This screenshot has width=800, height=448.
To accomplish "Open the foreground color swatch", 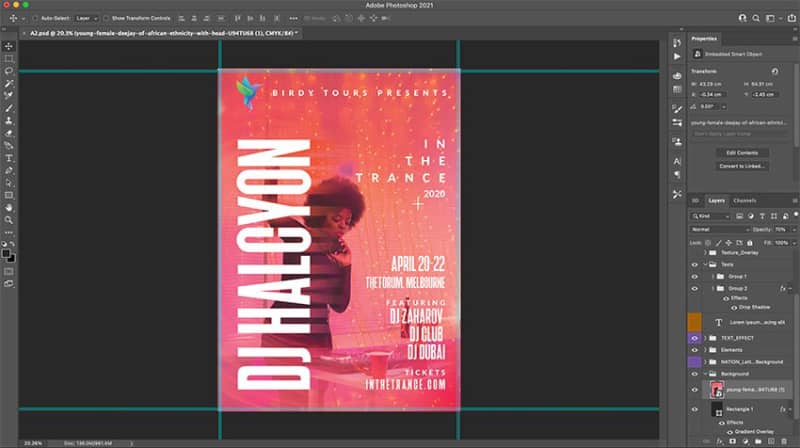I will tap(6, 254).
